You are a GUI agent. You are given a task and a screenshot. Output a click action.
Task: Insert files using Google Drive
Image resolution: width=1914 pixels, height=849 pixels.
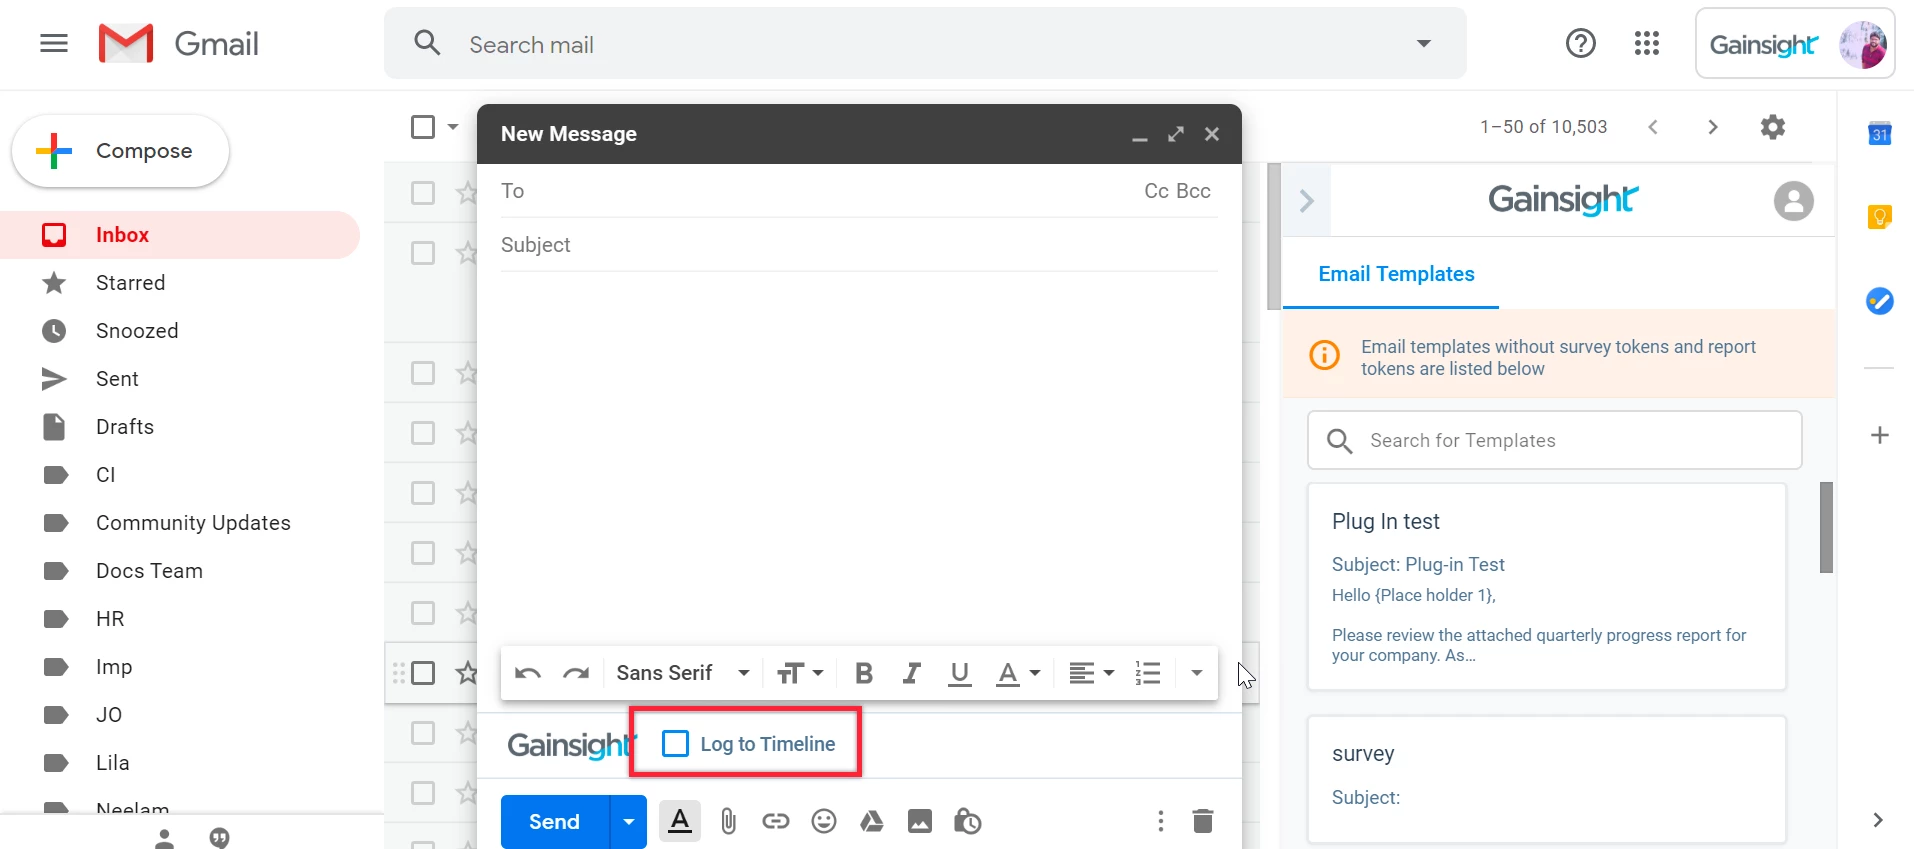(x=872, y=821)
